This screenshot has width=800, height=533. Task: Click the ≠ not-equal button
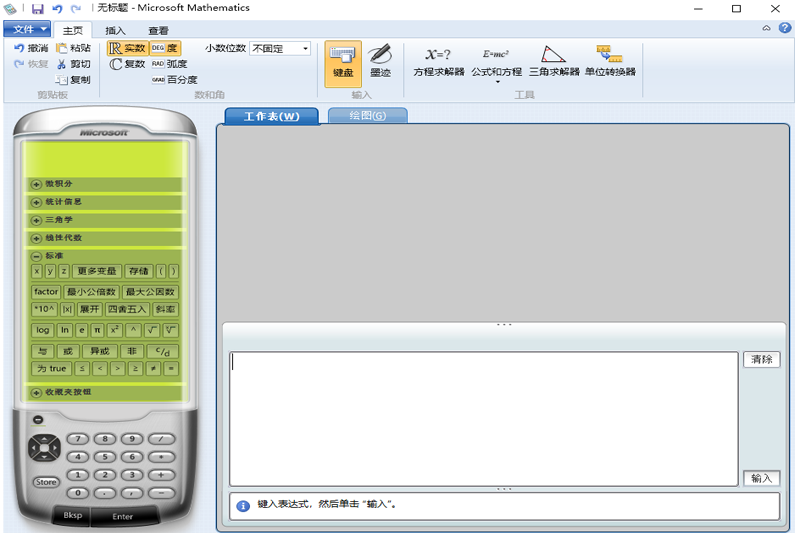153,368
